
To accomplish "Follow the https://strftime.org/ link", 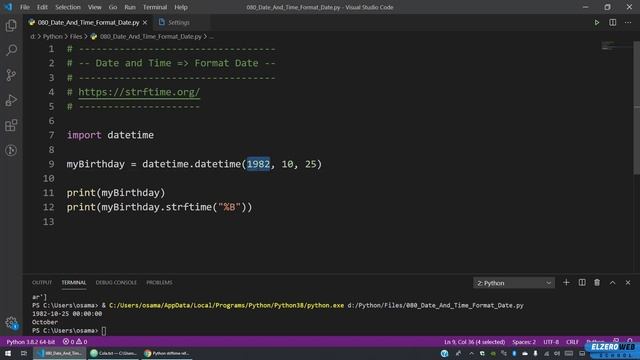I will pyautogui.click(x=139, y=92).
